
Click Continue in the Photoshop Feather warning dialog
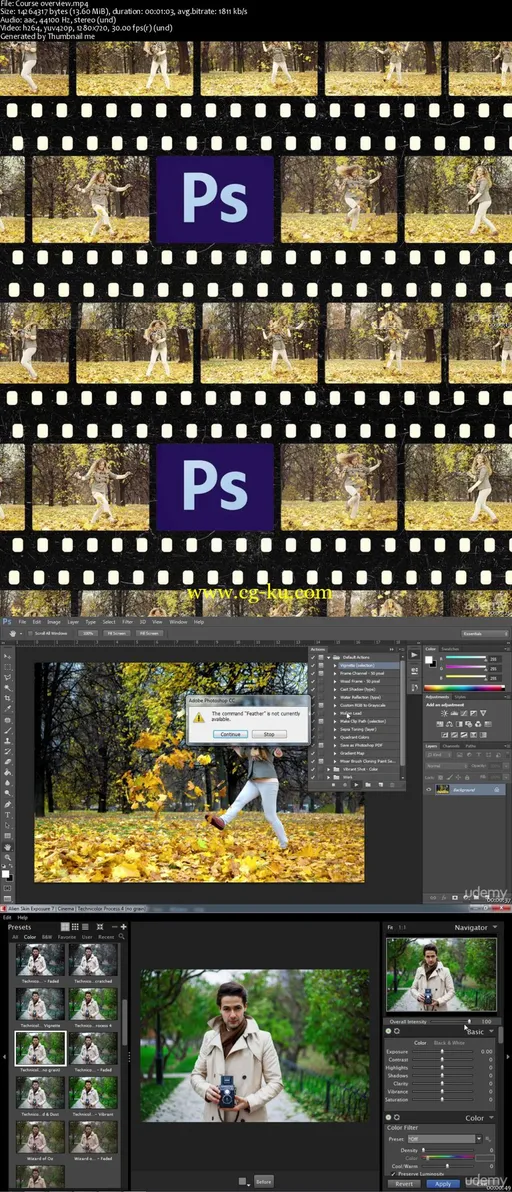coord(230,734)
